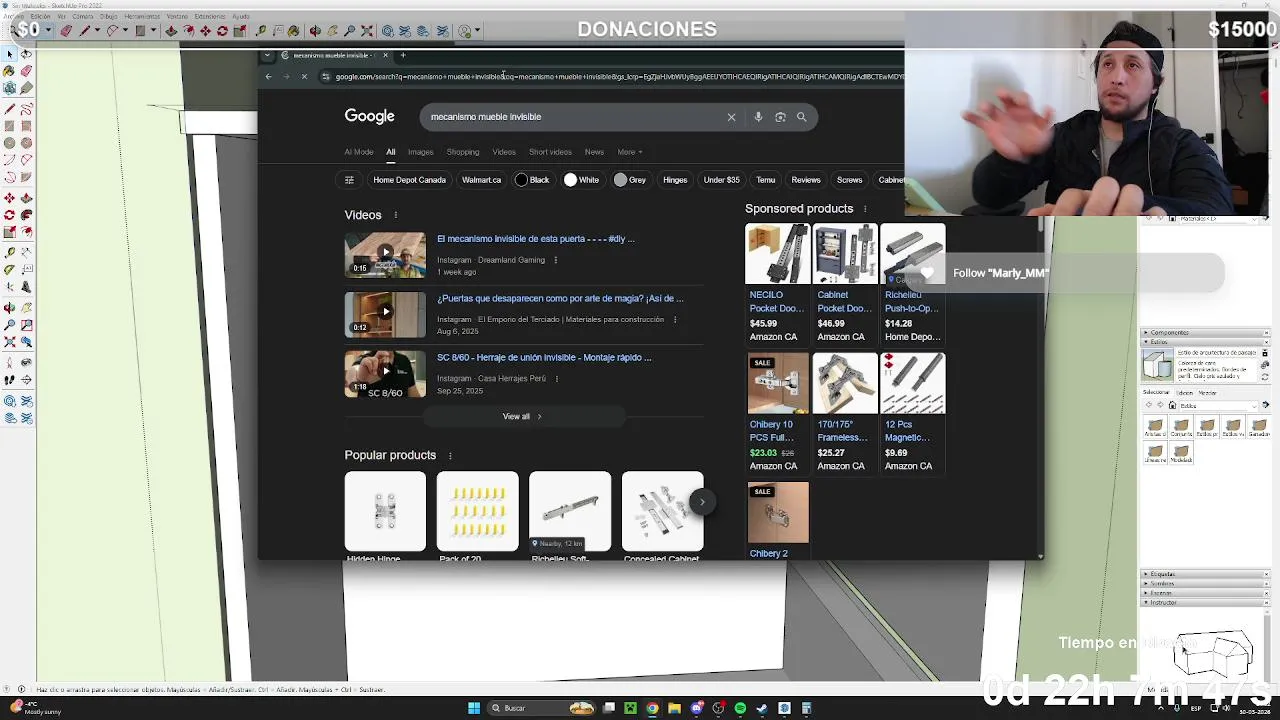The height and width of the screenshot is (720, 1280).
Task: Choose the Scale tool in top toolbar
Action: (239, 30)
